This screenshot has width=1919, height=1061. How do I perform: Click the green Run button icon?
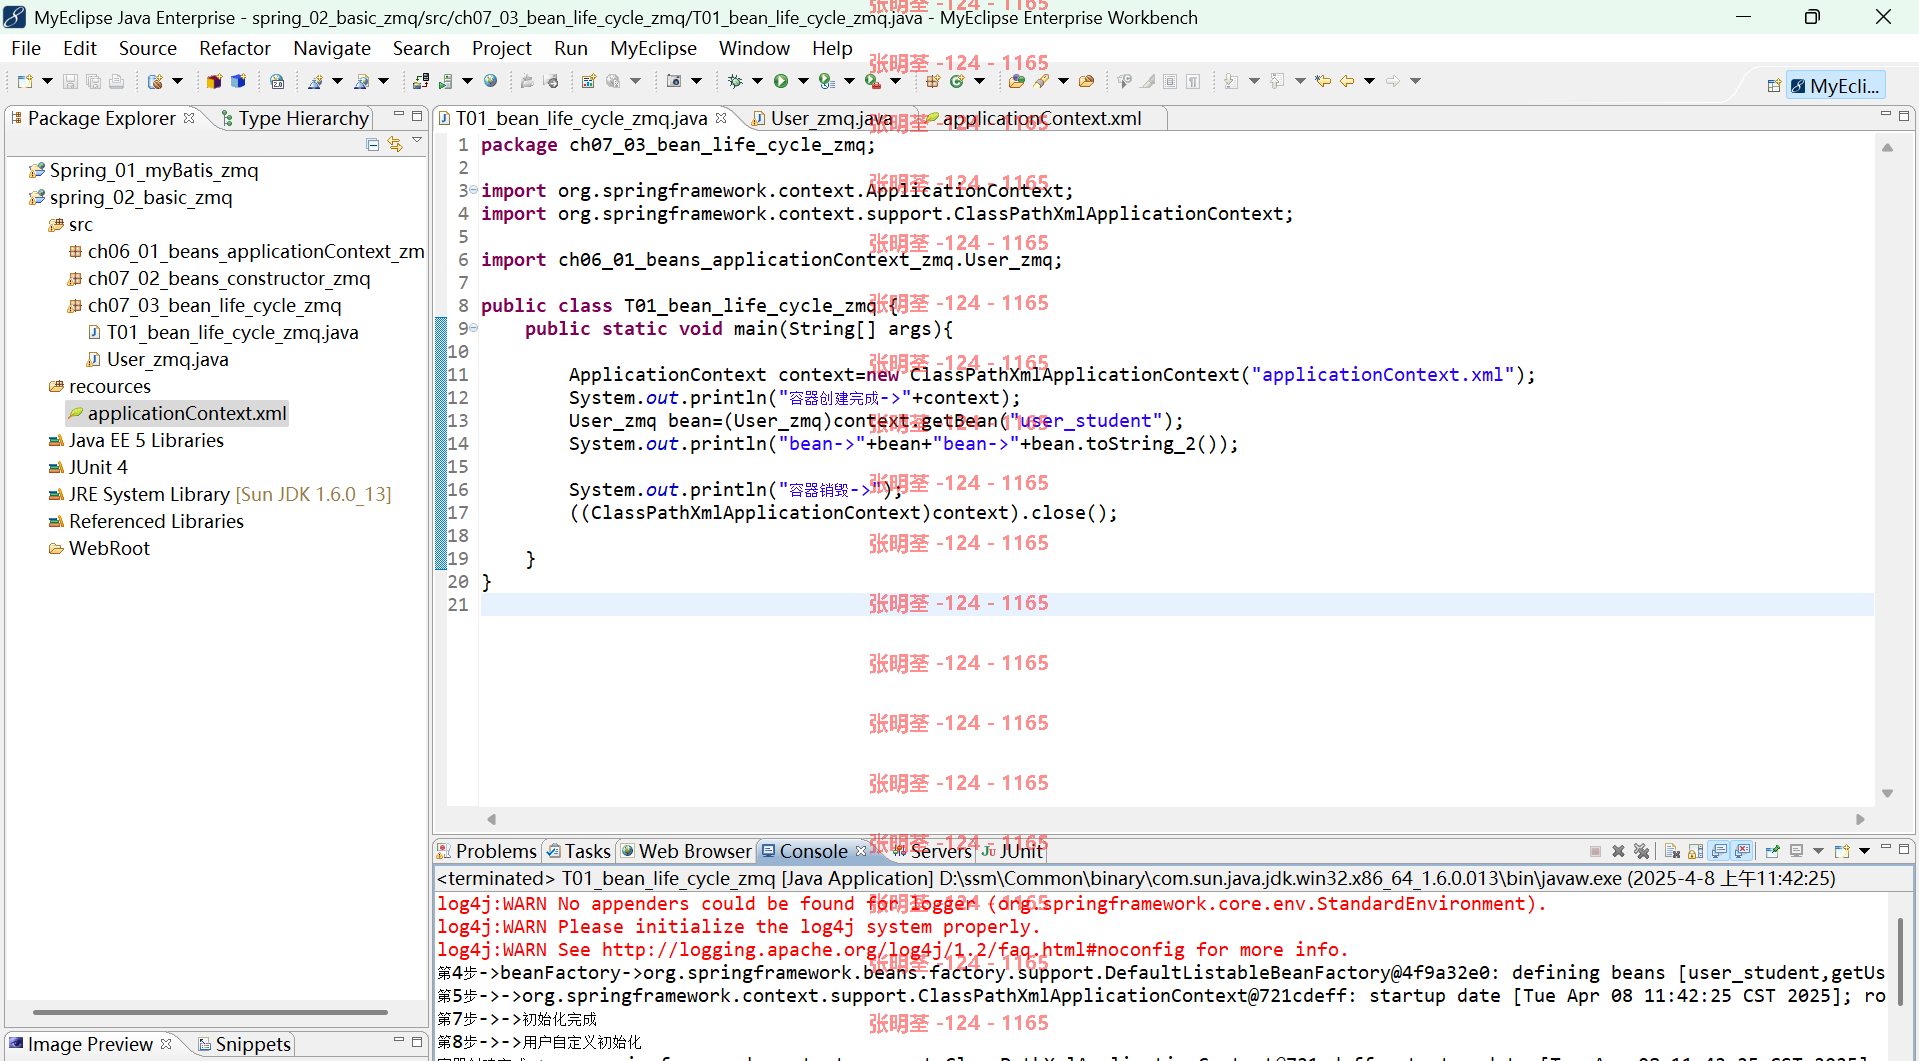point(780,81)
